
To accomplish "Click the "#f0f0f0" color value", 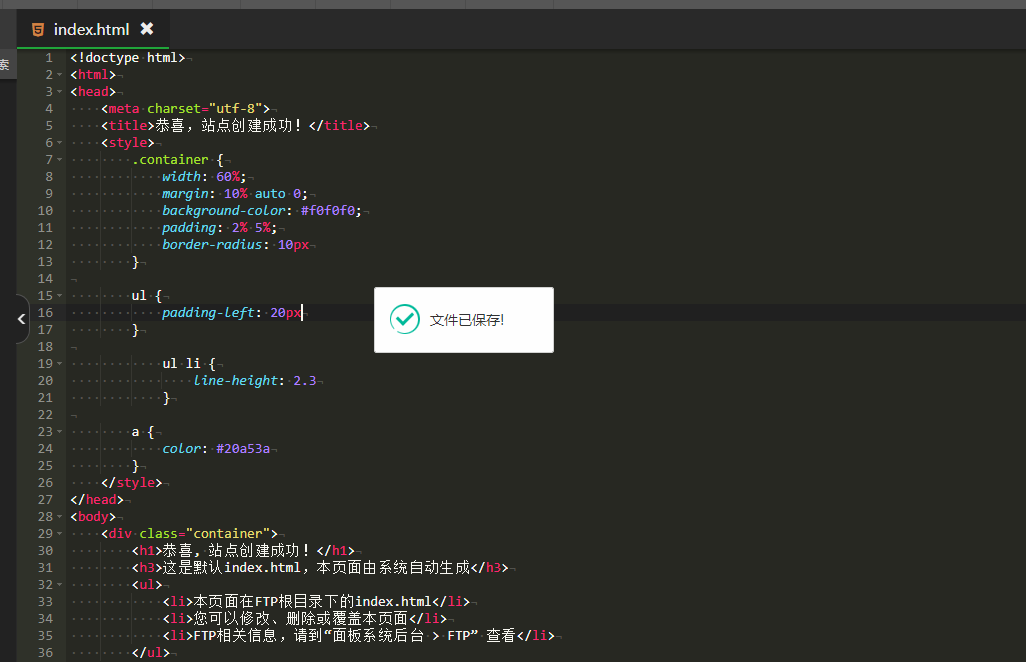I will tap(328, 211).
